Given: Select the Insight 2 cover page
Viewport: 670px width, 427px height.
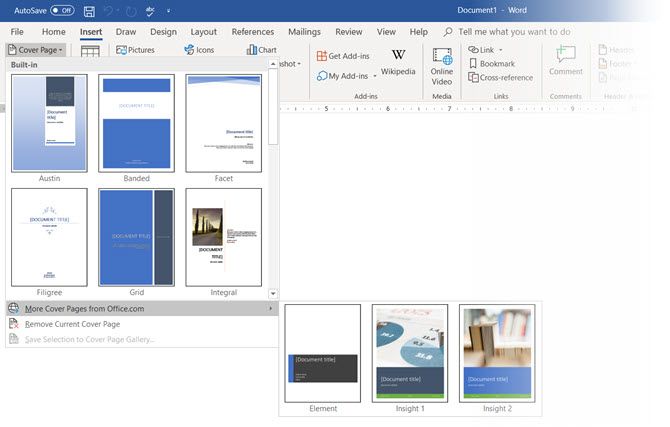Looking at the screenshot, I should [x=497, y=353].
